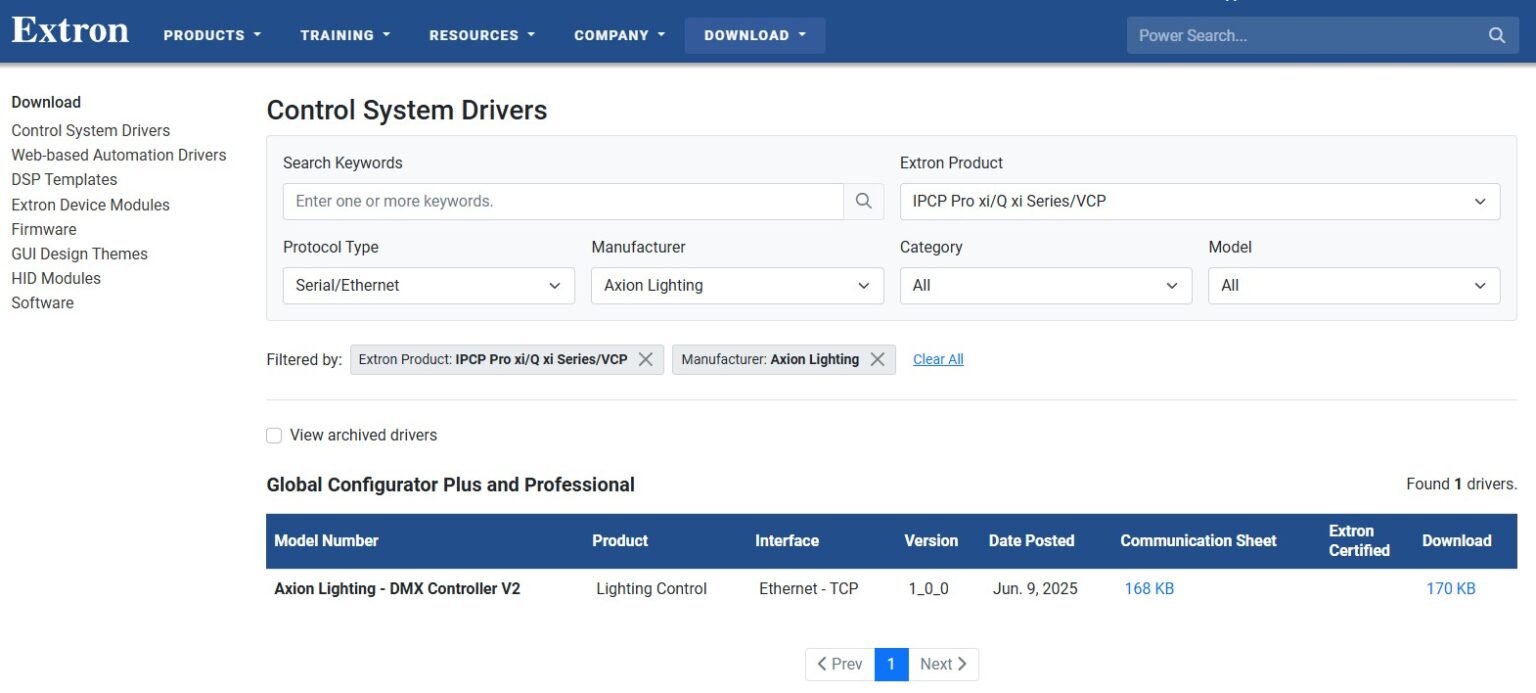Download the 170 KB driver file
This screenshot has width=1536, height=693.
pyautogui.click(x=1451, y=589)
